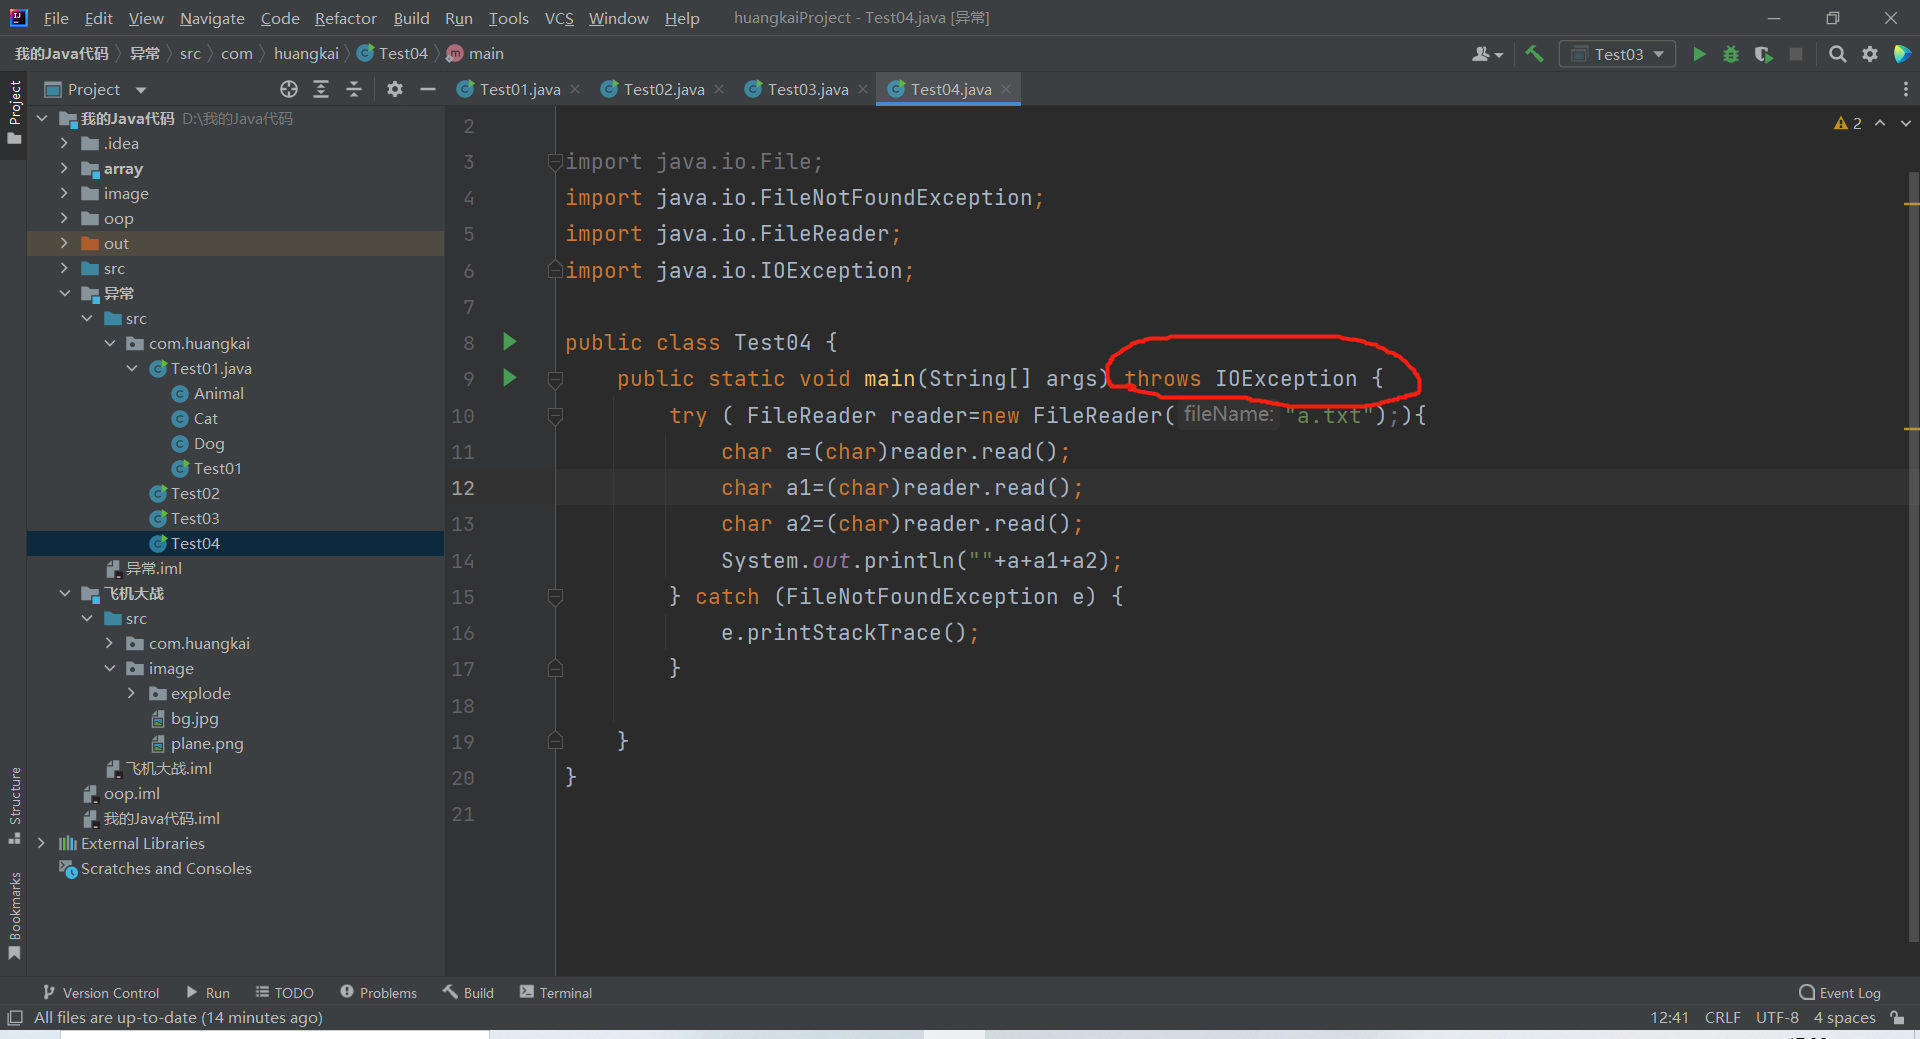Run with coverage shield icon
The height and width of the screenshot is (1039, 1920).
pyautogui.click(x=1763, y=54)
